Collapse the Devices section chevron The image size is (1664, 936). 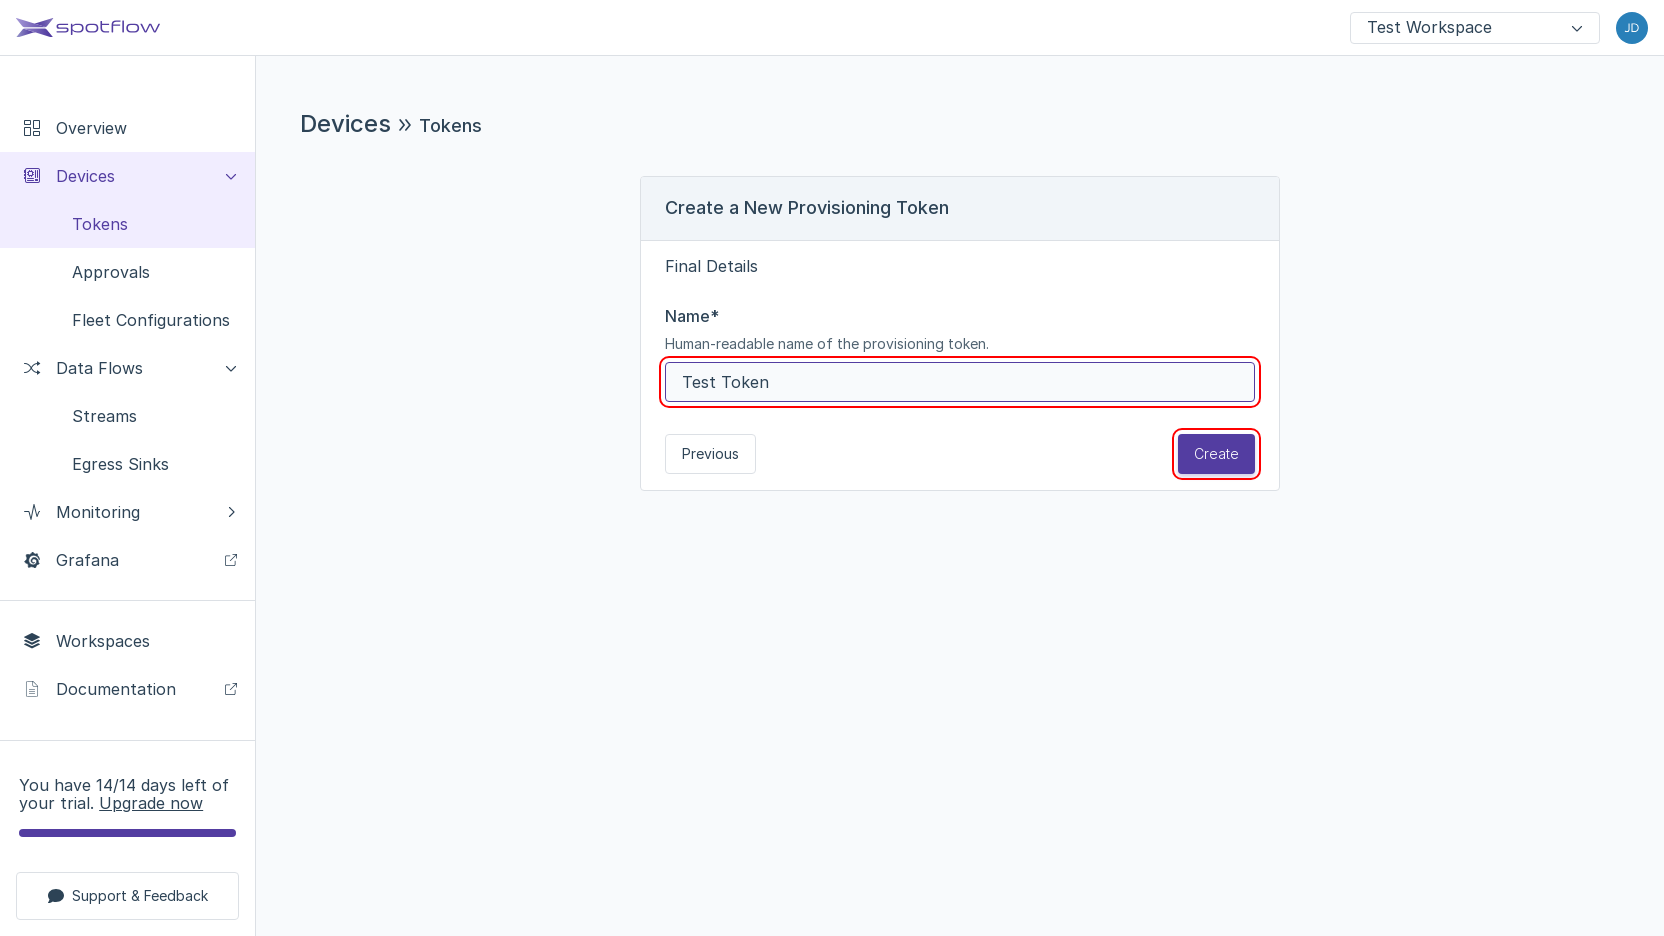231,176
